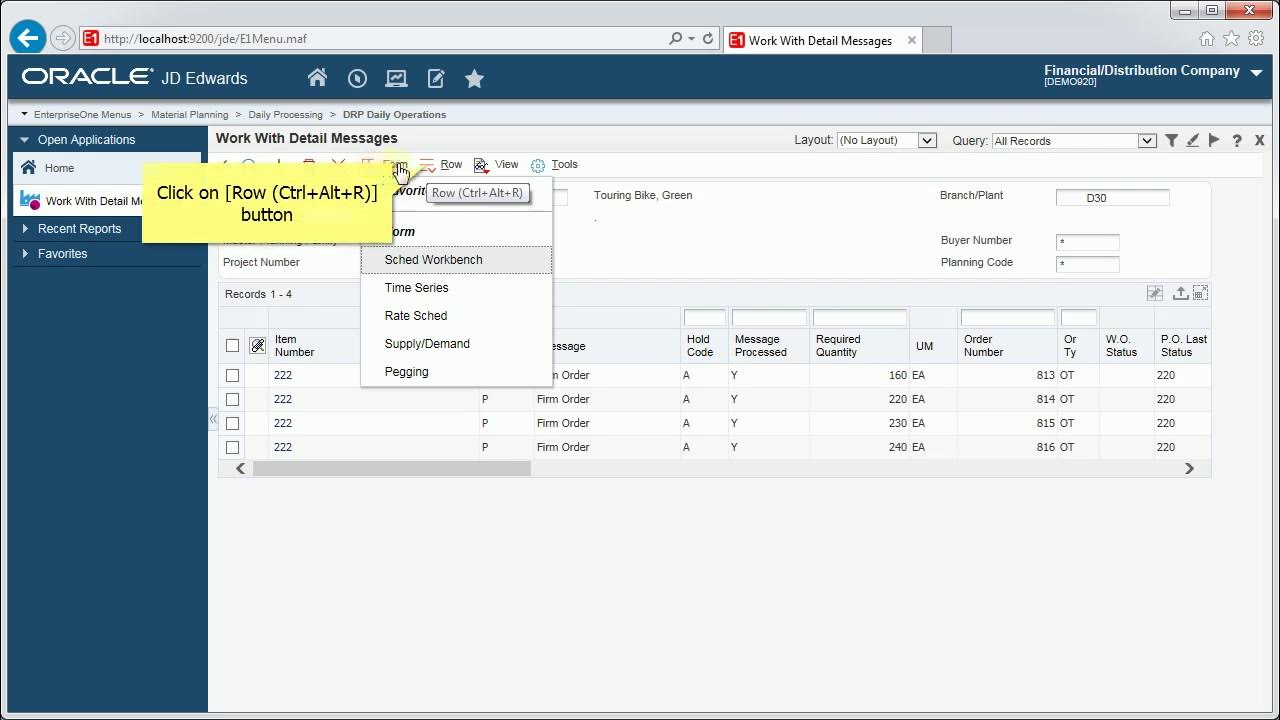Click browser favorites star icon
The image size is (1280, 720).
1231,39
